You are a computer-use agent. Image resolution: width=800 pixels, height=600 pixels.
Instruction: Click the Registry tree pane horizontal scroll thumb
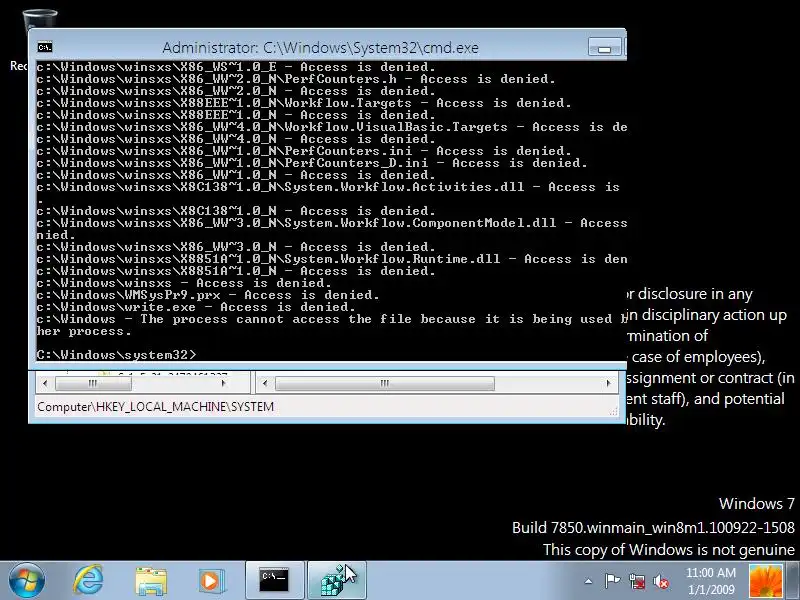[93, 383]
